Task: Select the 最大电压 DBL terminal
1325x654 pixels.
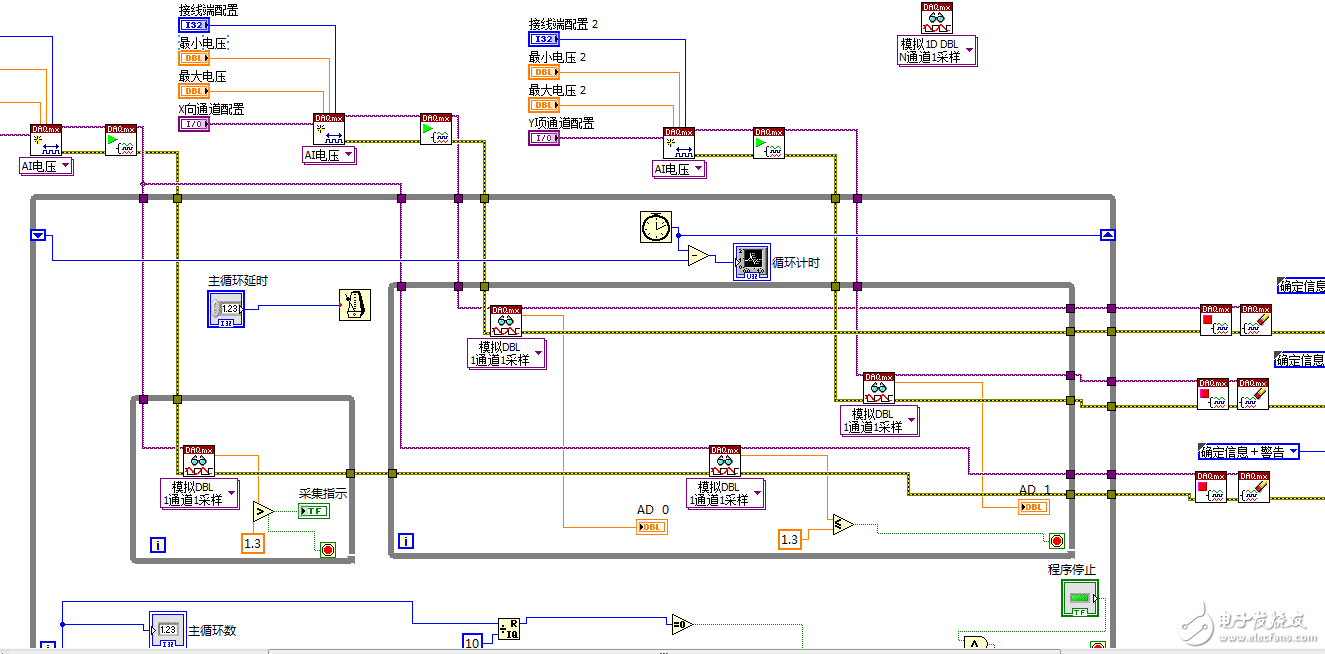Action: pos(193,91)
